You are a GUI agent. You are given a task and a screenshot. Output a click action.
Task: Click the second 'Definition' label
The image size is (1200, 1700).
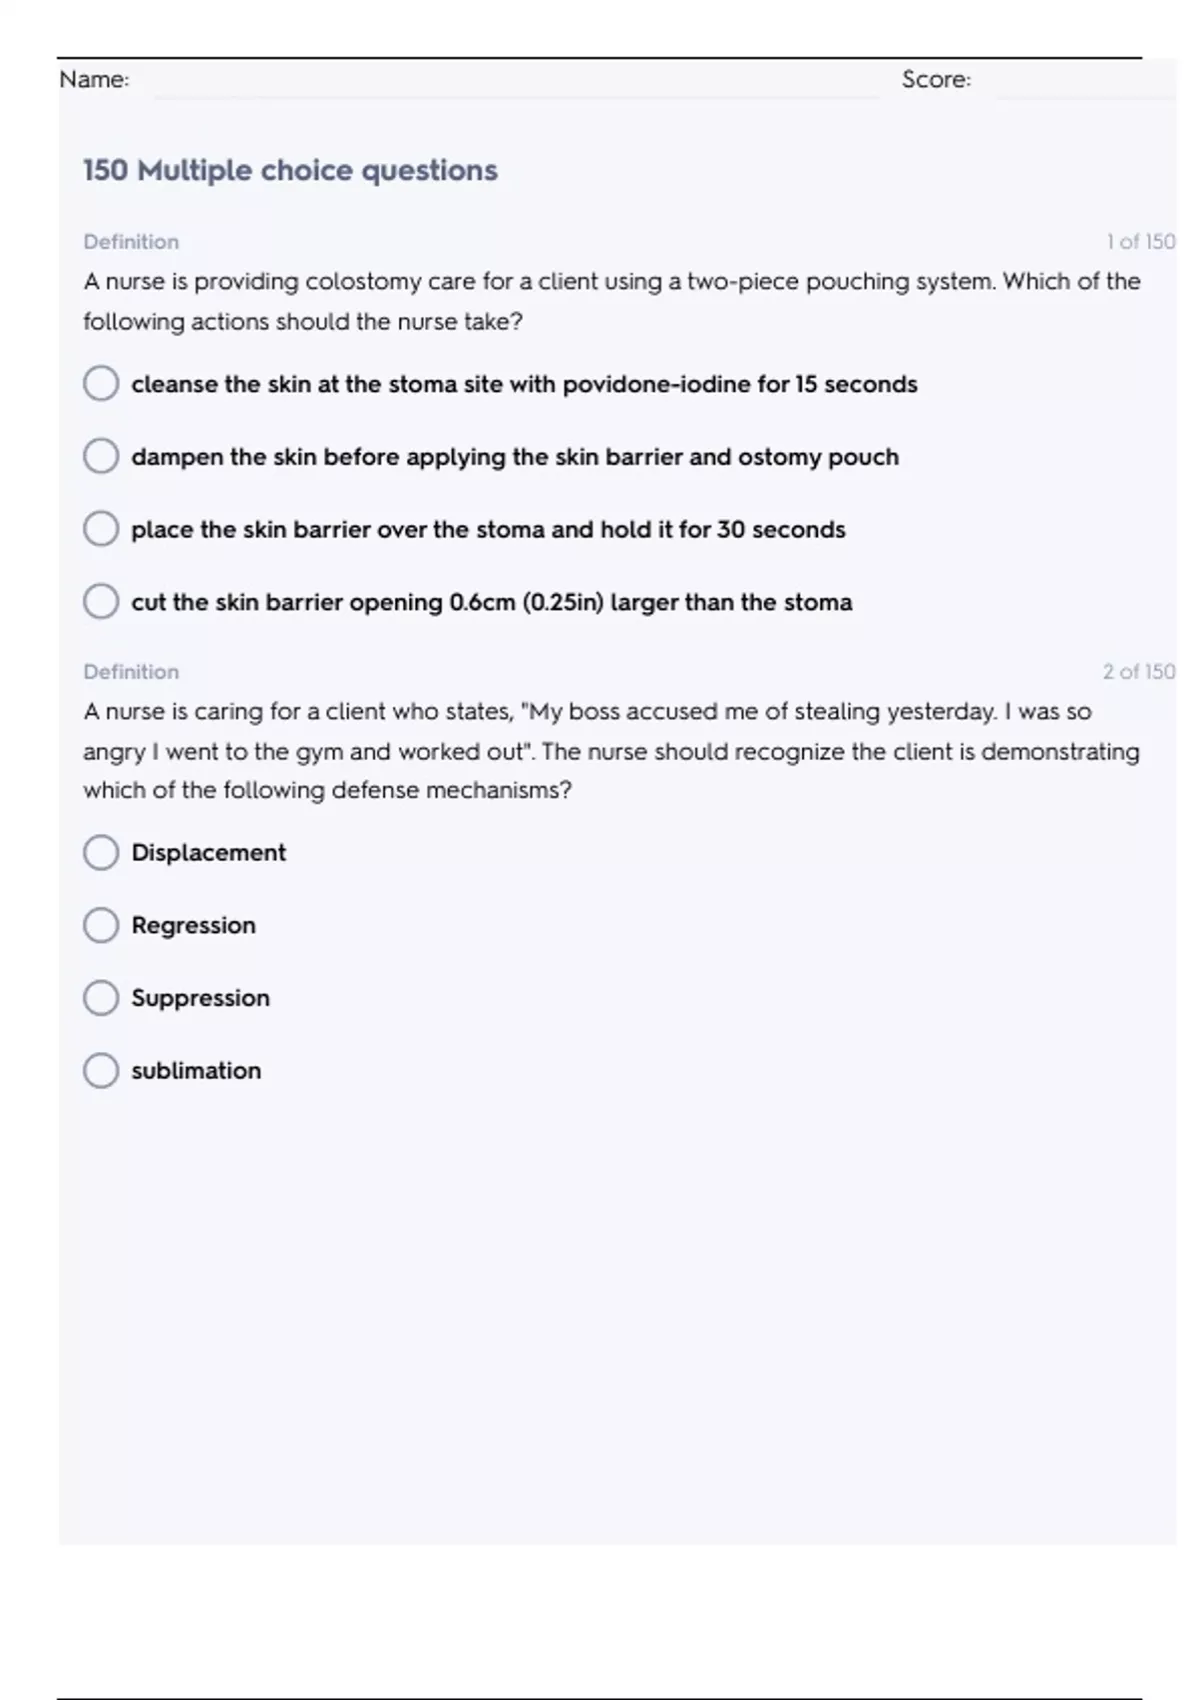pos(131,672)
